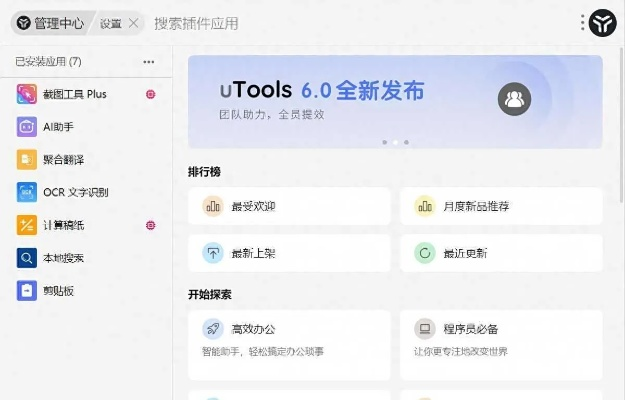Click the red badge next to 截图工具 Plus
625x400 pixels.
pos(151,94)
